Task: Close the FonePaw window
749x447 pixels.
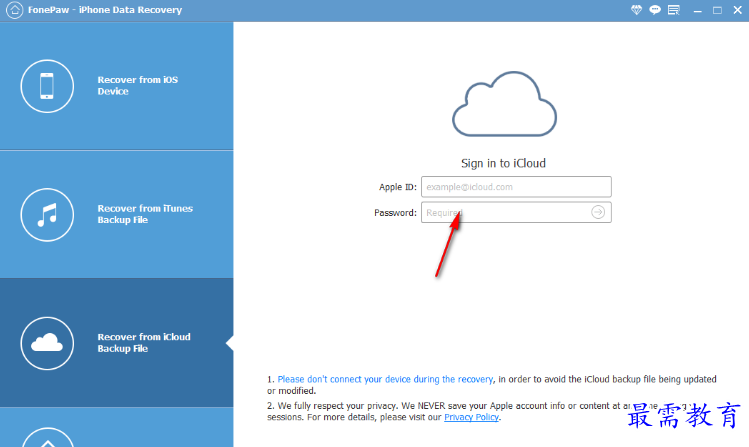Action: tap(737, 10)
